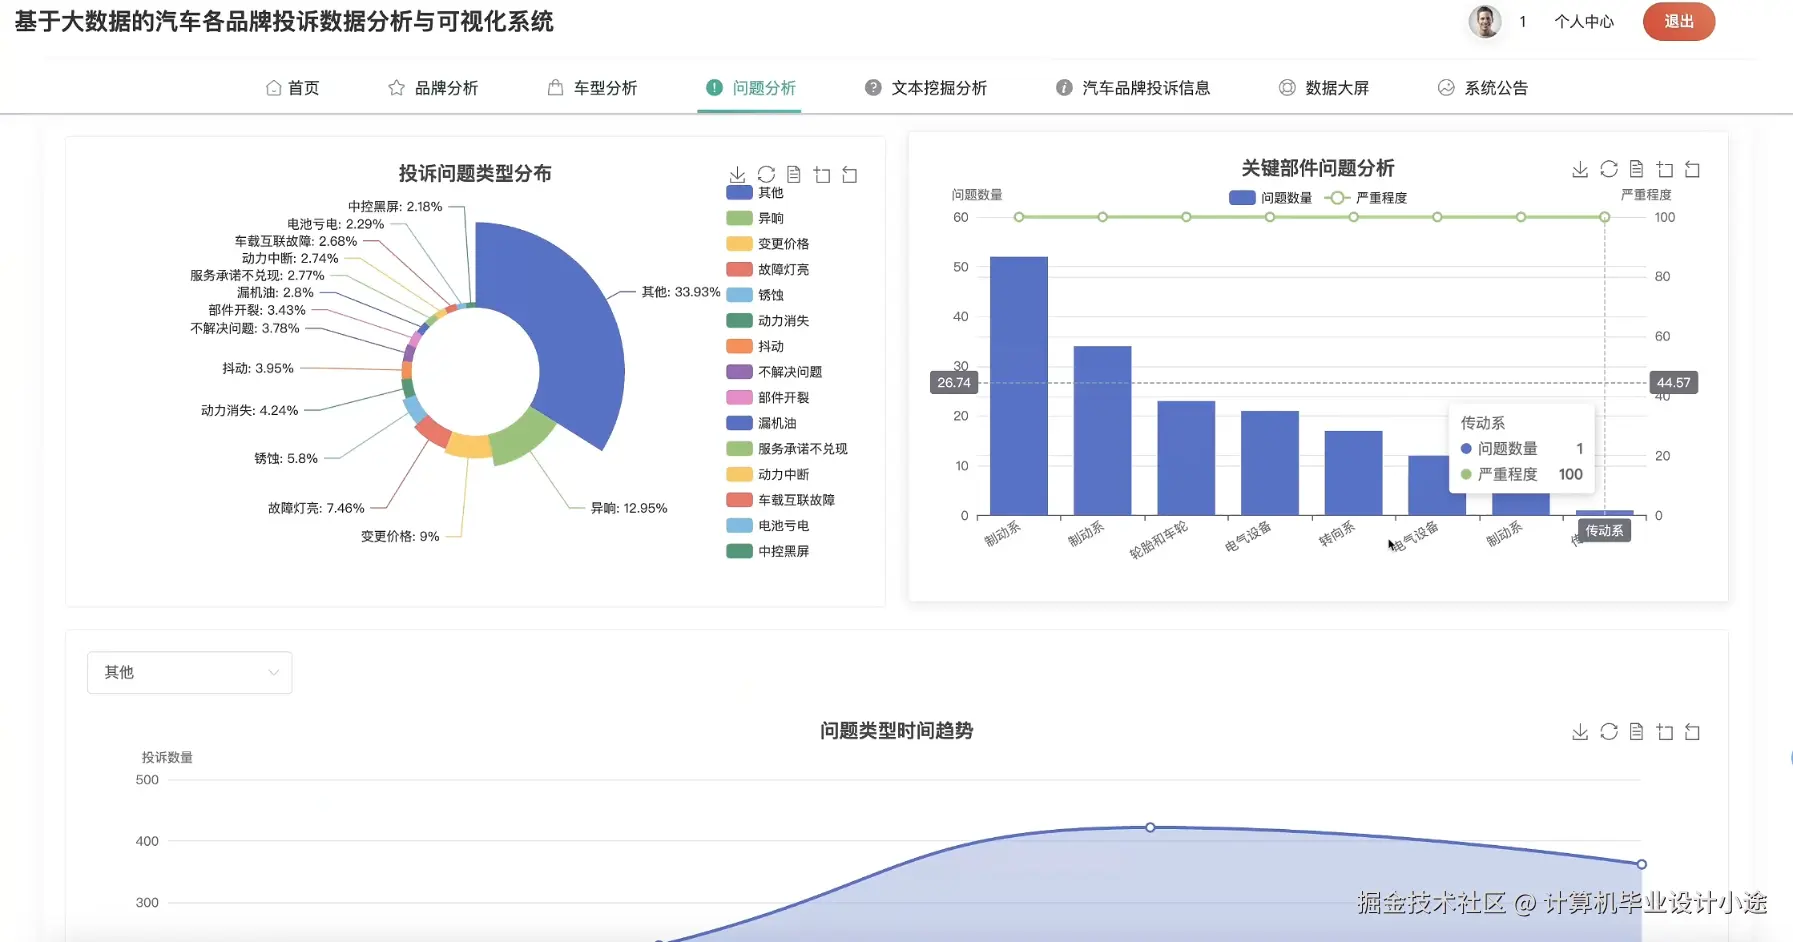Refresh the 问题类型时间趋势 chart
Viewport: 1793px width, 942px height.
1608,731
